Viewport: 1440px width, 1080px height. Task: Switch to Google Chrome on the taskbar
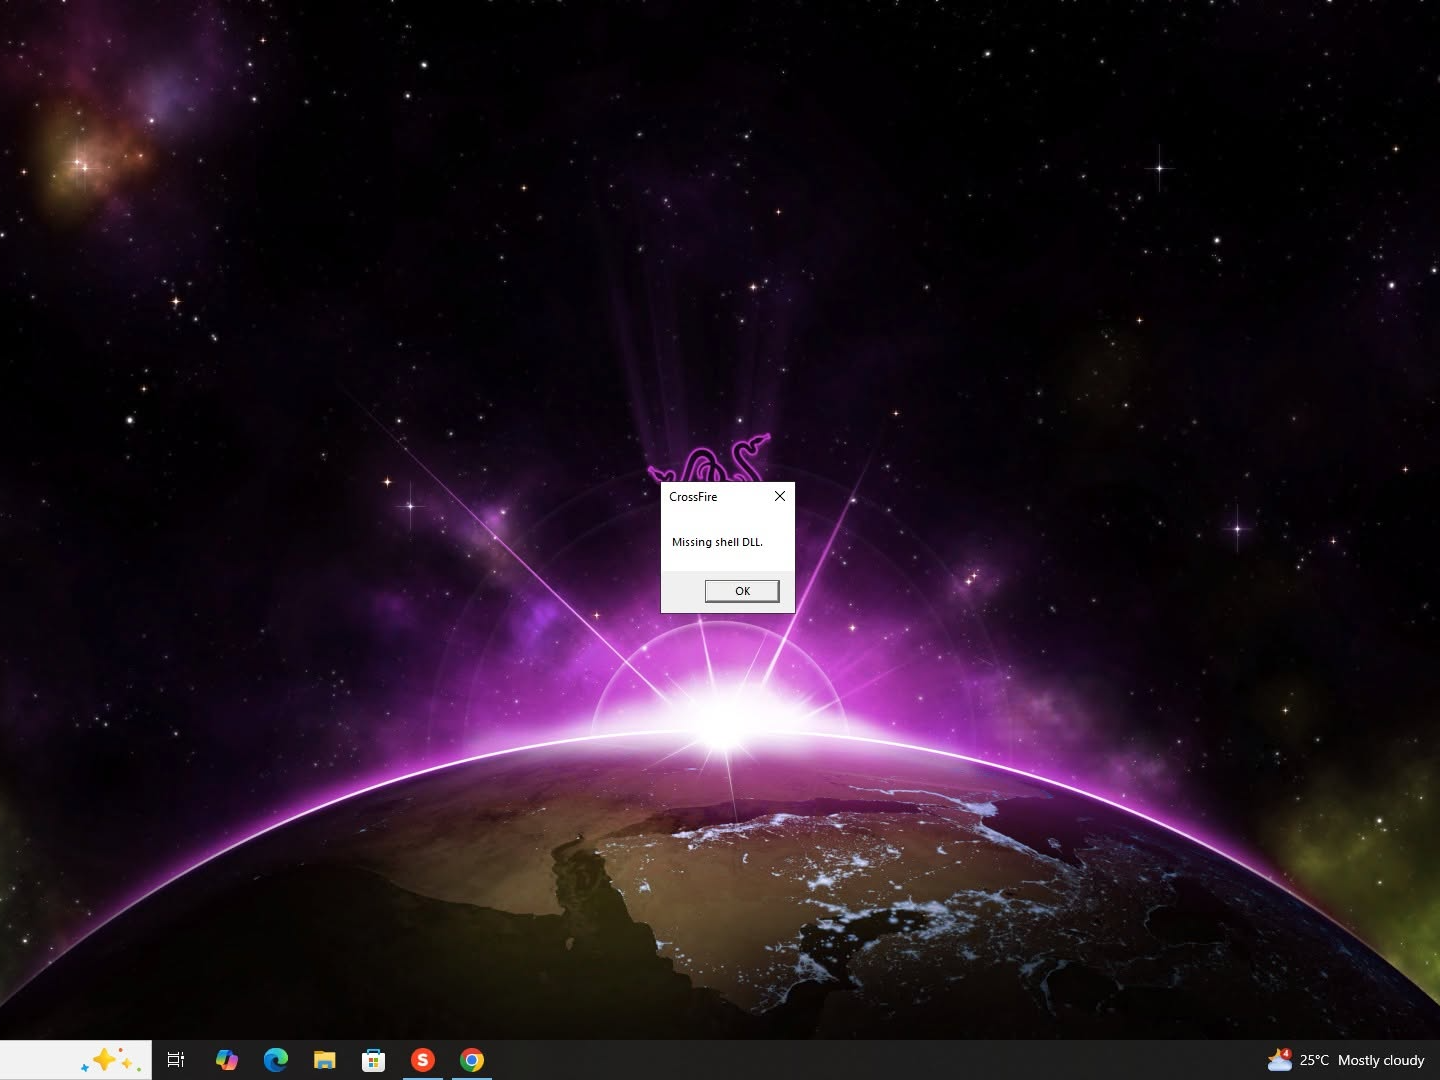pos(472,1060)
